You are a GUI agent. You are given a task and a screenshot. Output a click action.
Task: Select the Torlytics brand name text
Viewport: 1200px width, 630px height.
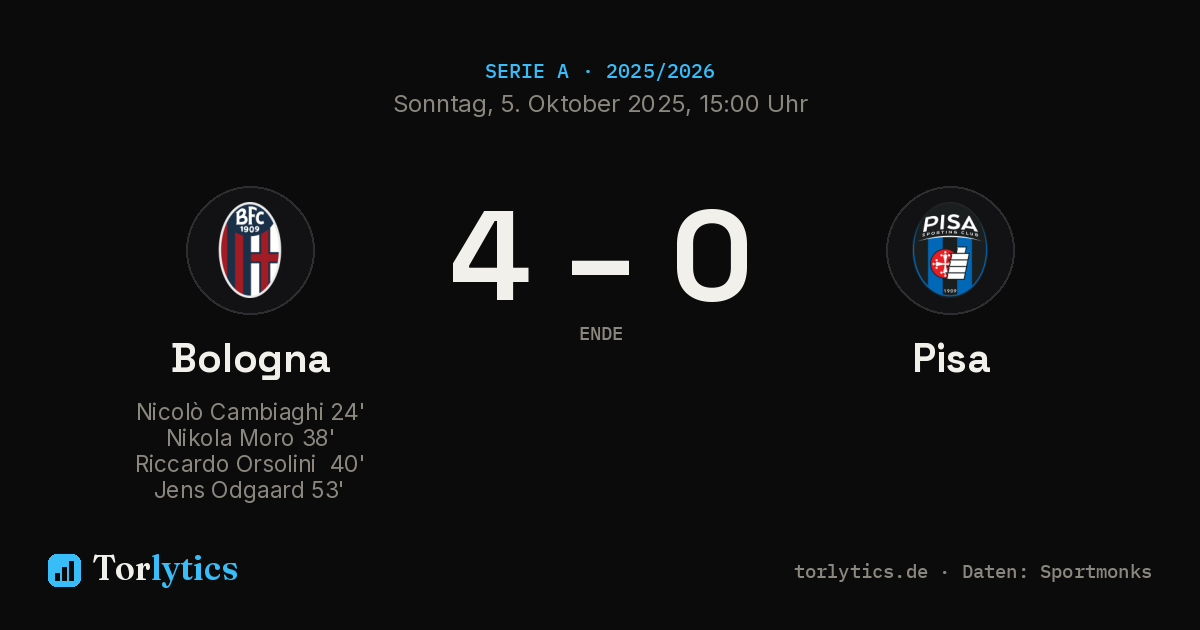[x=165, y=569]
